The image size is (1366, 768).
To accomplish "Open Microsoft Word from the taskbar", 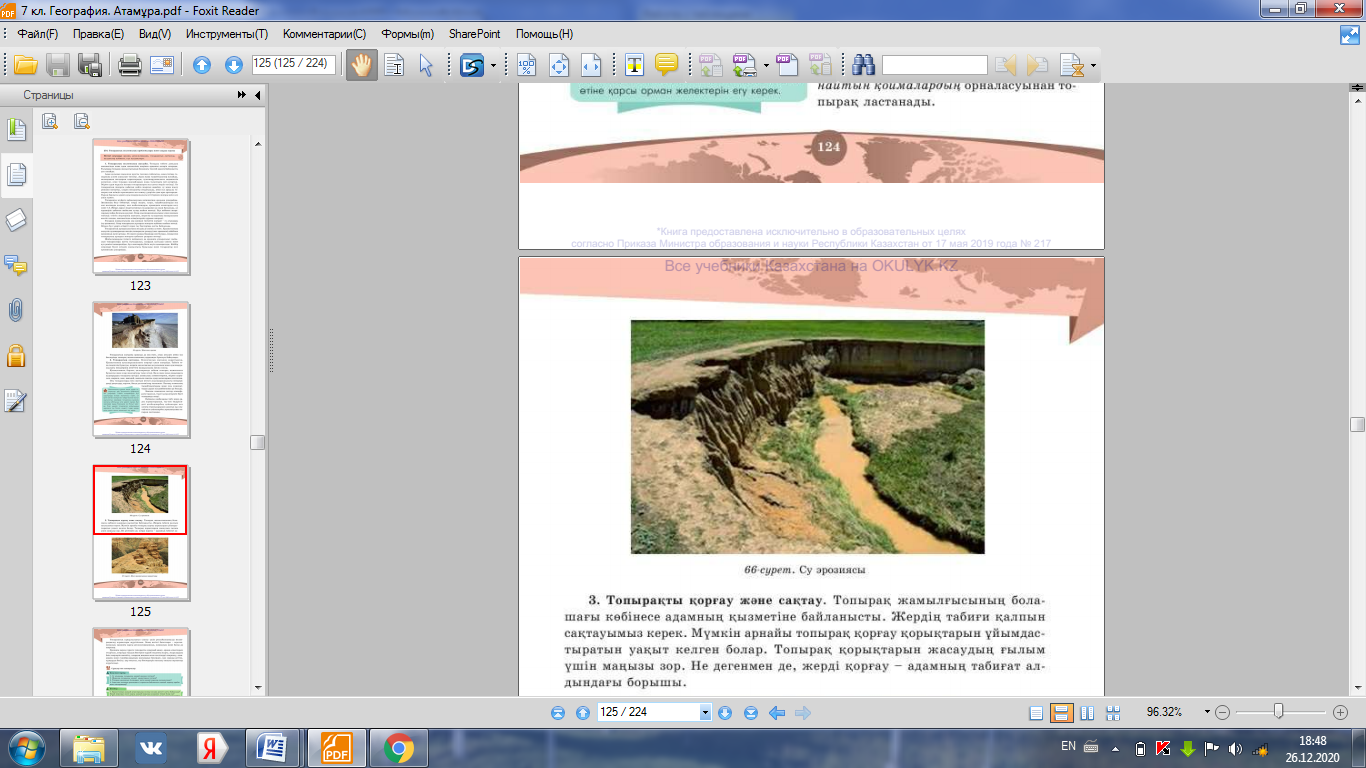I will click(x=272, y=748).
